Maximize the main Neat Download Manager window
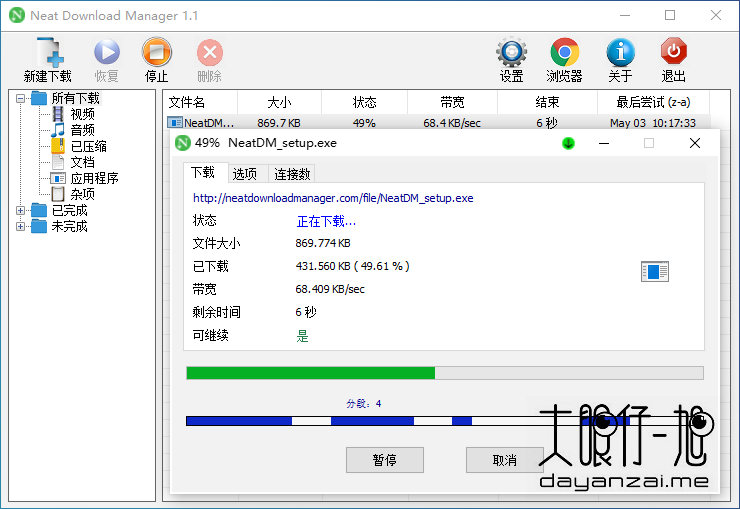 pyautogui.click(x=670, y=15)
